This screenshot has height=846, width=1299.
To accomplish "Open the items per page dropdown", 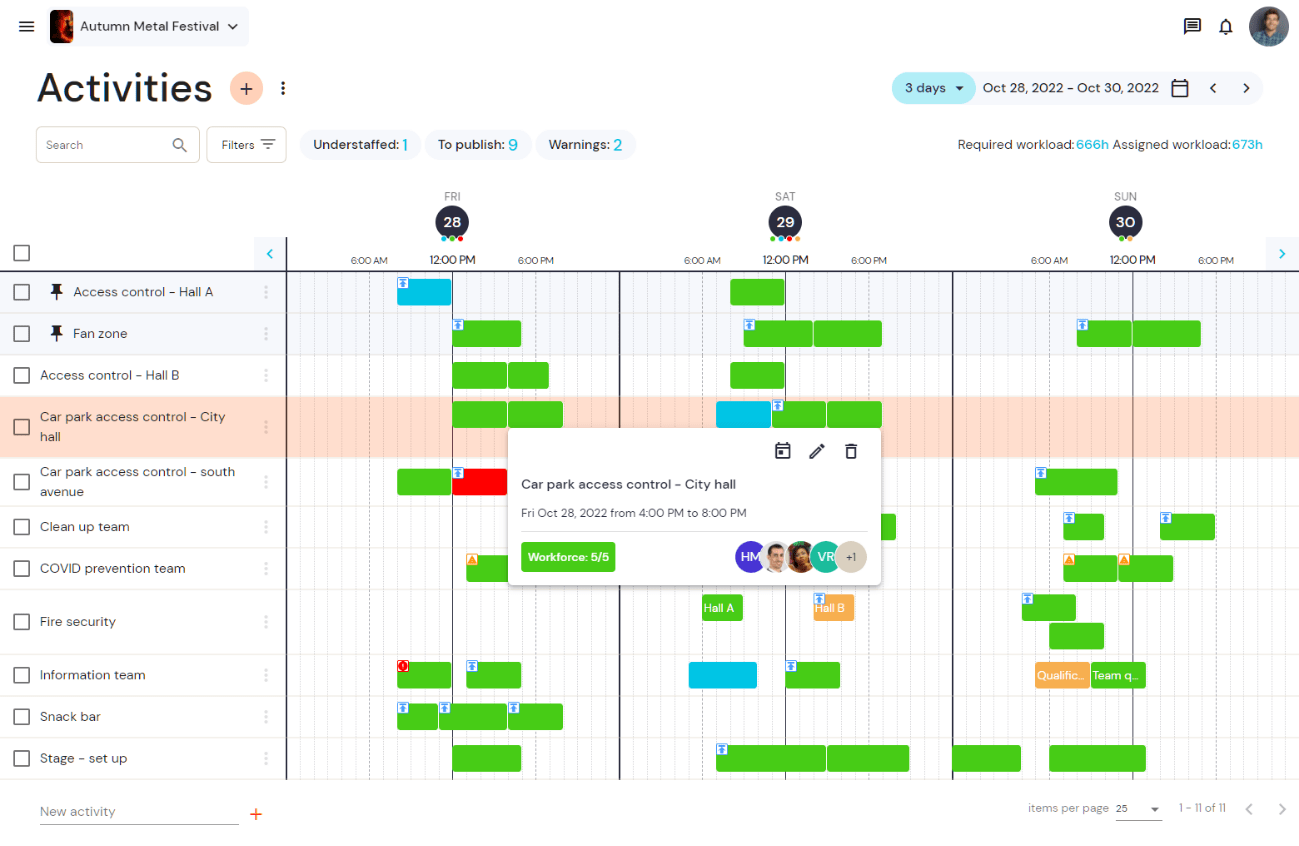I will coord(1139,809).
